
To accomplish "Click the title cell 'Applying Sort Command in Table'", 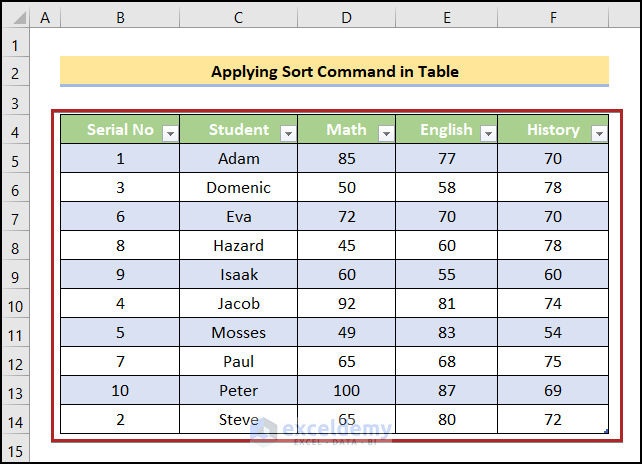I will [x=334, y=71].
